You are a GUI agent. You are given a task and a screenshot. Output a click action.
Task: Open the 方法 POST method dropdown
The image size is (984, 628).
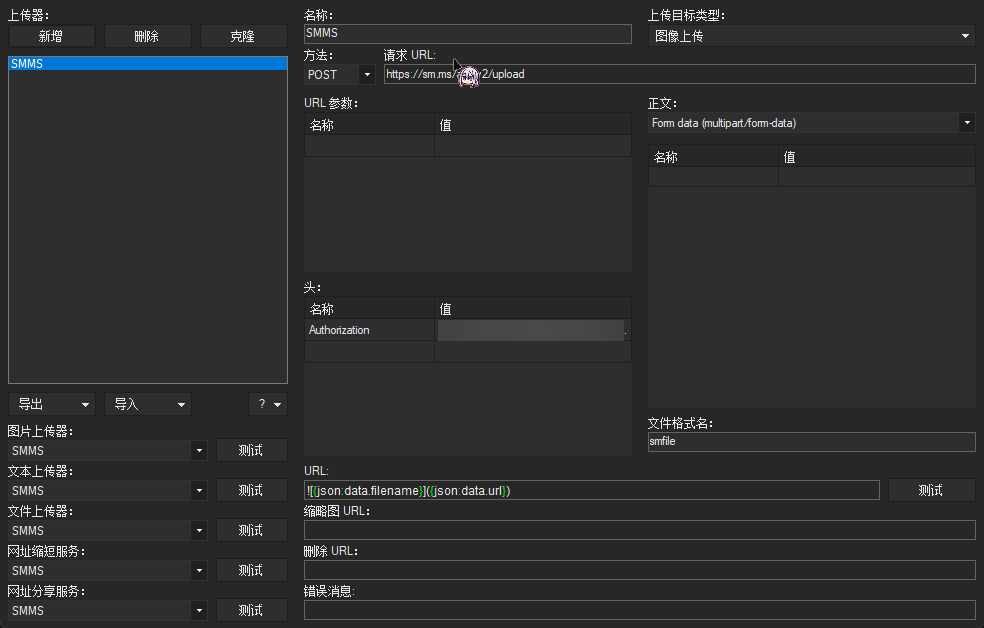tap(339, 75)
